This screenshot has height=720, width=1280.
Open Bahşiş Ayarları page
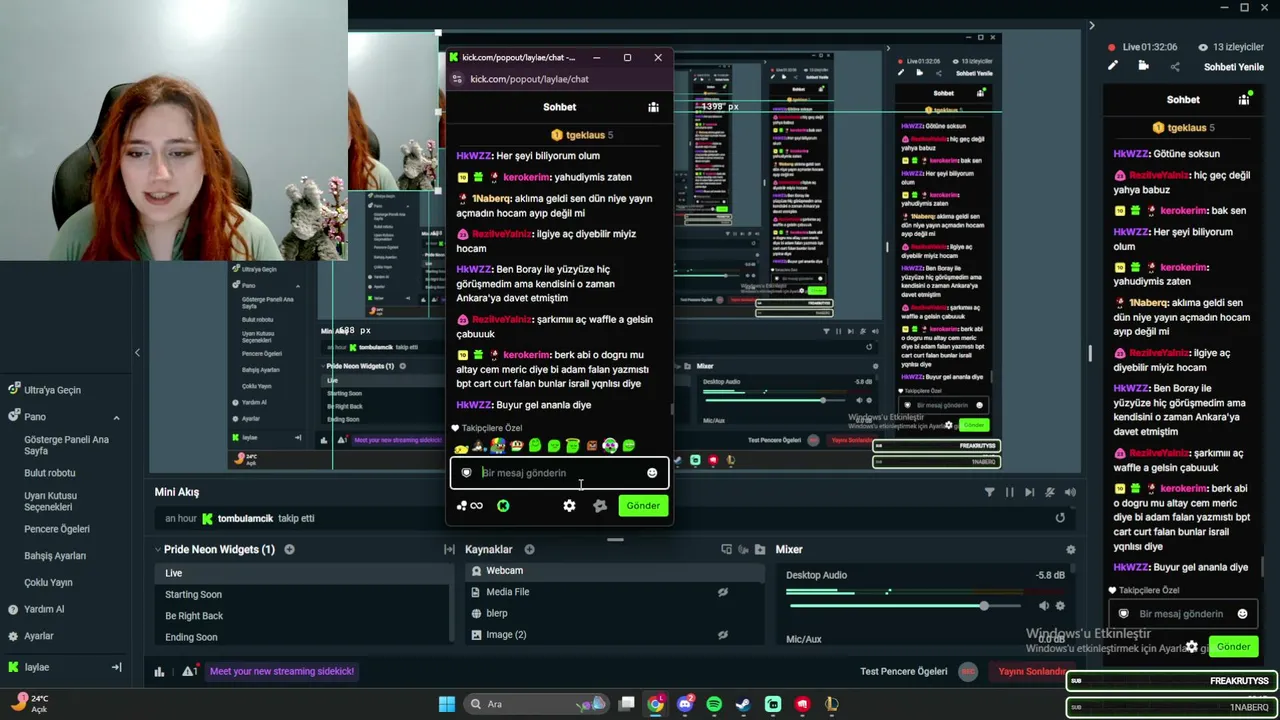coord(55,556)
